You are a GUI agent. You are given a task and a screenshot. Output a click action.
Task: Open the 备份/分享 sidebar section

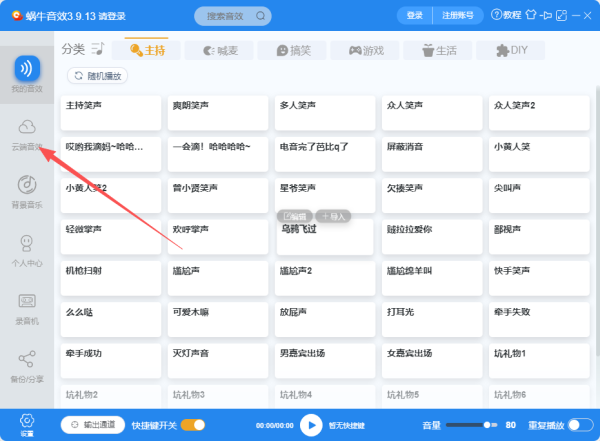pyautogui.click(x=27, y=367)
